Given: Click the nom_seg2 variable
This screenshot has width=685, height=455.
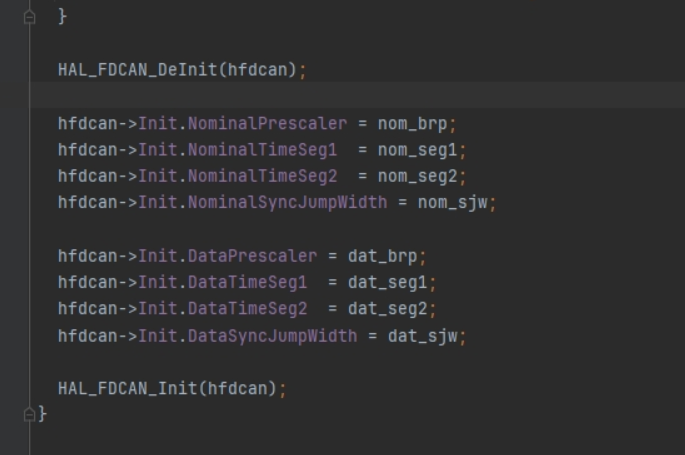Looking at the screenshot, I should [x=417, y=177].
